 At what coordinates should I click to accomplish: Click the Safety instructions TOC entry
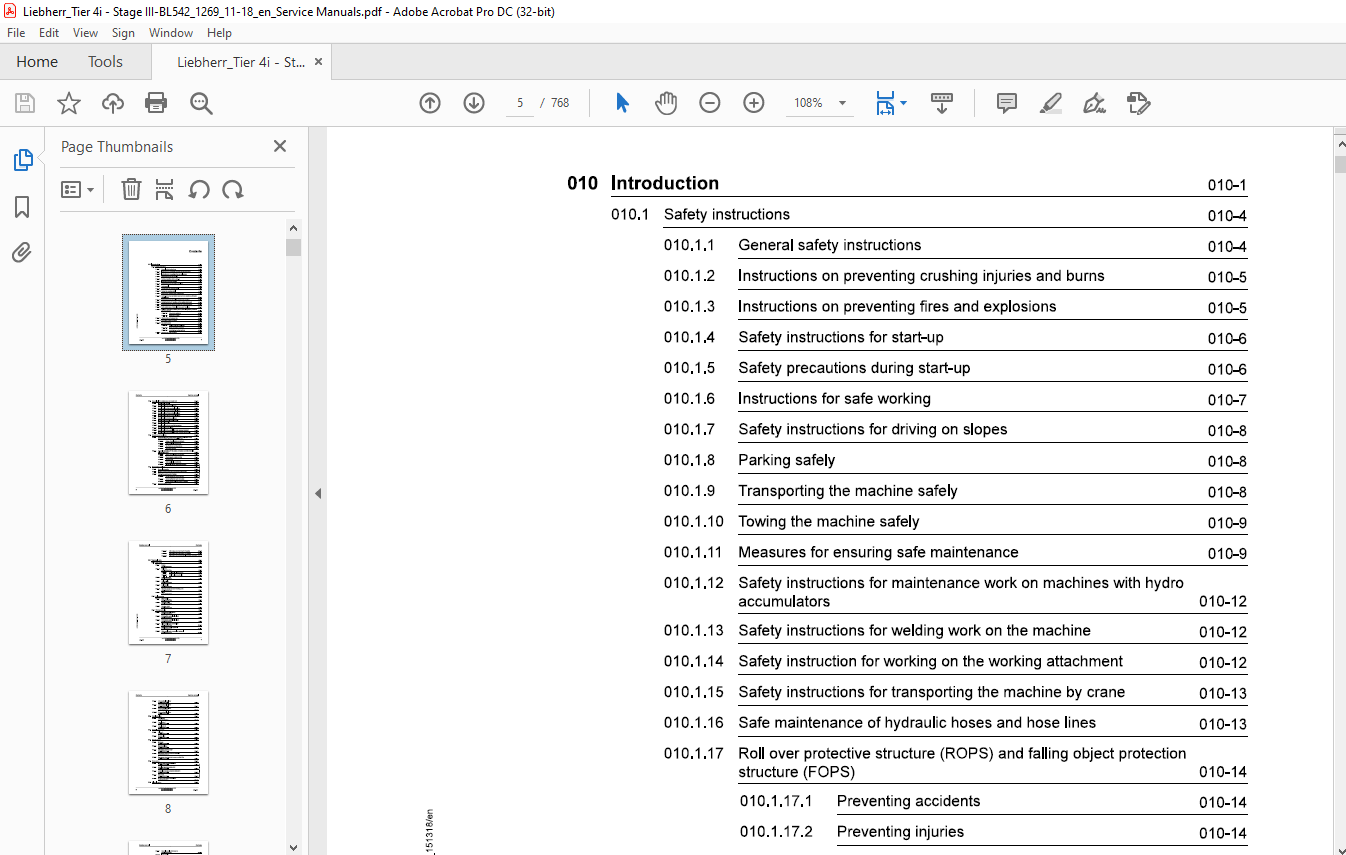tap(727, 214)
